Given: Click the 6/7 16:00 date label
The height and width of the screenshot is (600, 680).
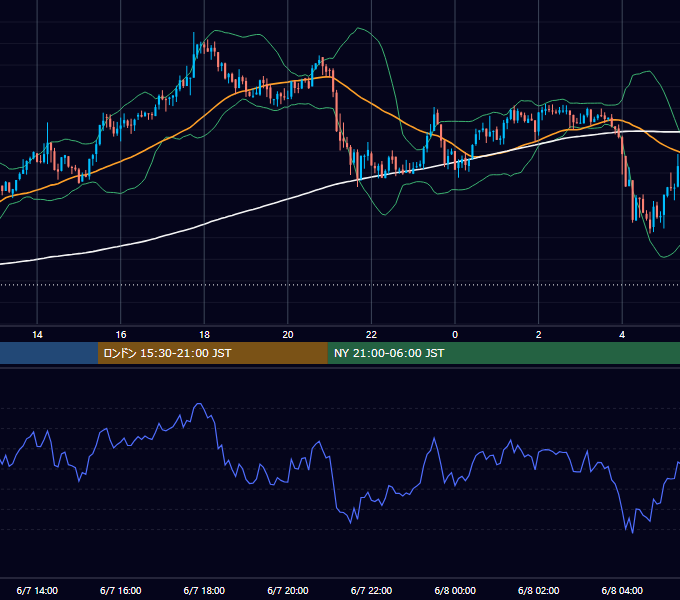Looking at the screenshot, I should tap(121, 590).
